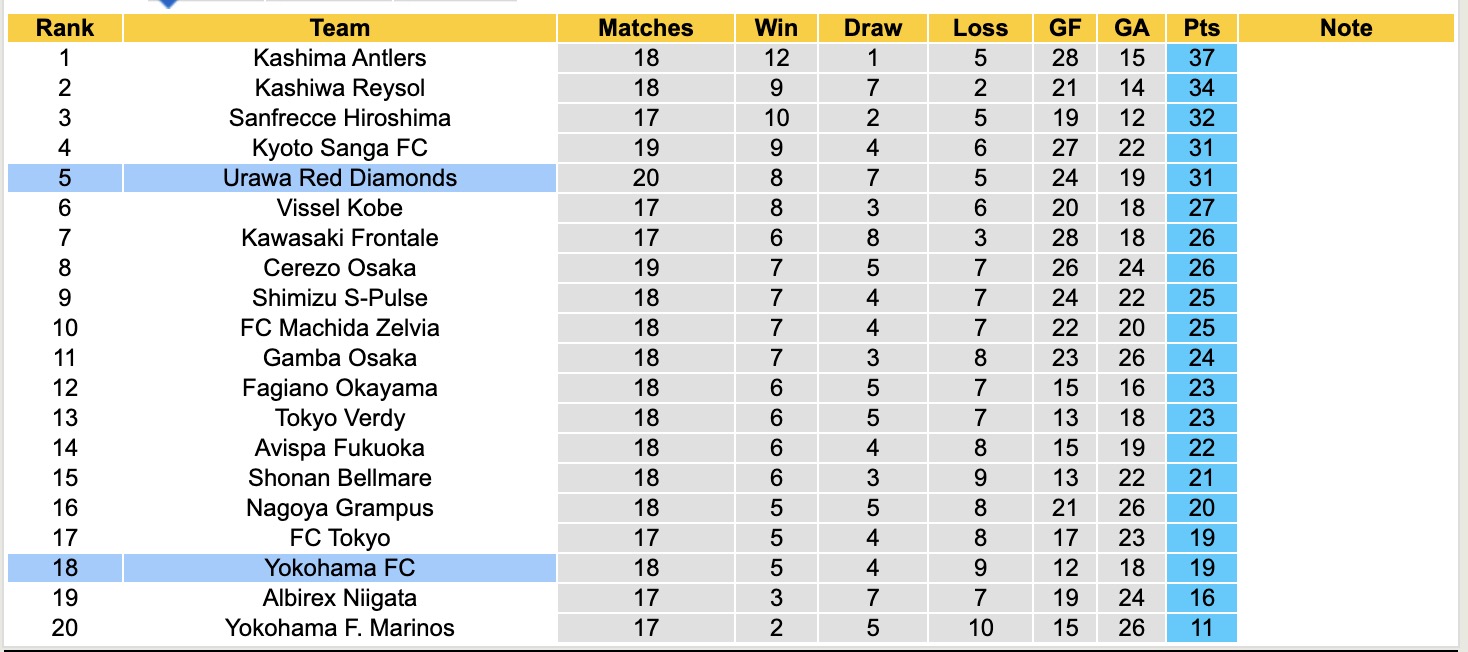Click the Matches column header
The width and height of the screenshot is (1468, 652).
click(646, 28)
